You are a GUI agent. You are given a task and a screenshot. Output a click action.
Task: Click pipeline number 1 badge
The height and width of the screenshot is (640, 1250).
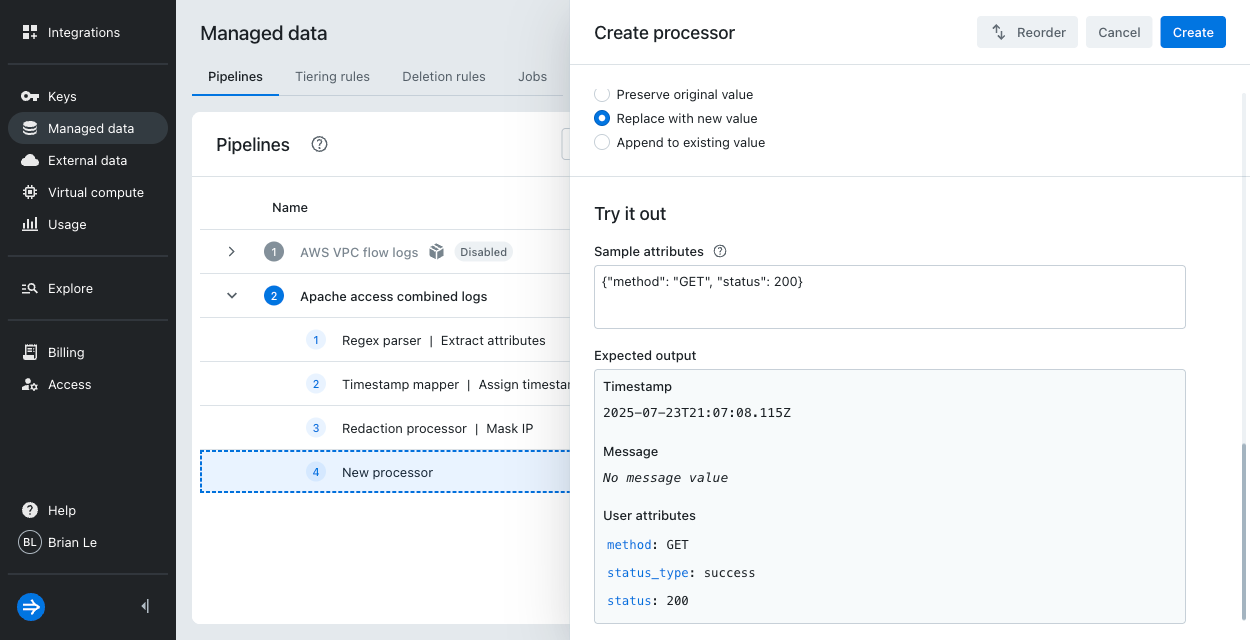click(x=274, y=252)
